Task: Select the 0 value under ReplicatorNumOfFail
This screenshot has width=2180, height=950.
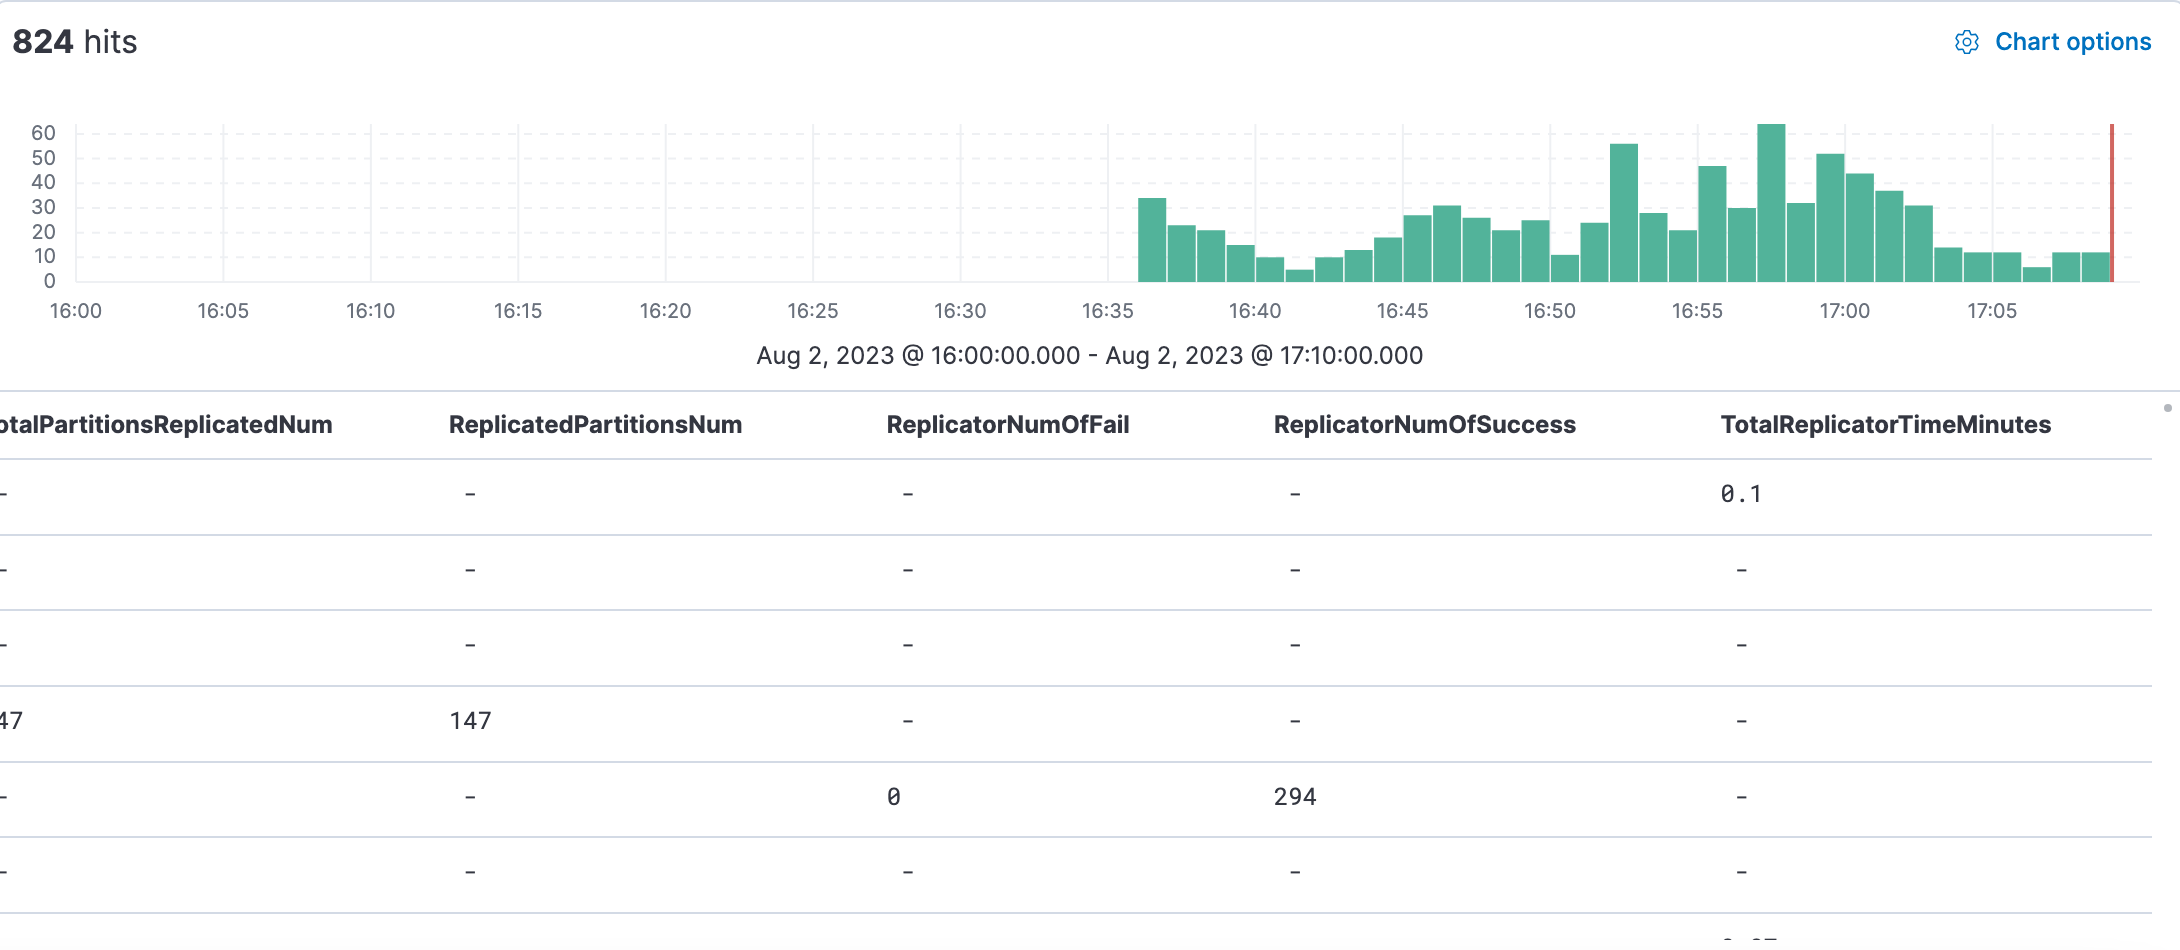Action: point(893,797)
